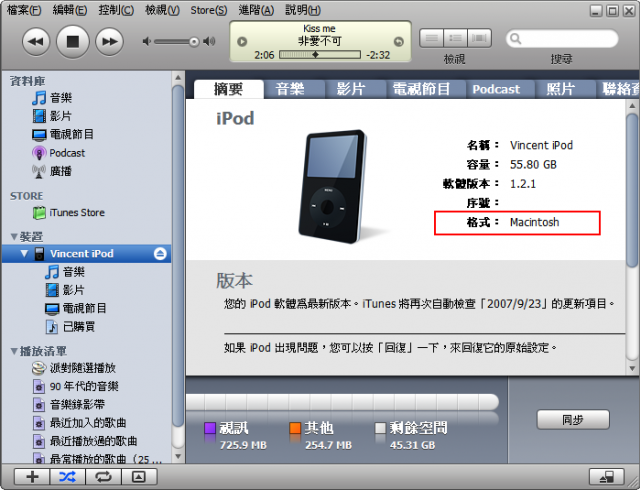The image size is (640, 490).
Task: Click the search input field
Action: tap(562, 39)
